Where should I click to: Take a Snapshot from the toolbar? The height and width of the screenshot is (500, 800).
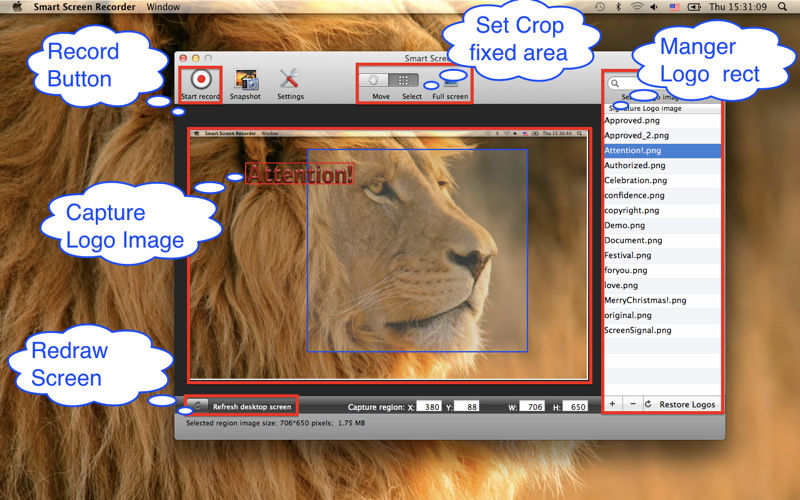246,79
